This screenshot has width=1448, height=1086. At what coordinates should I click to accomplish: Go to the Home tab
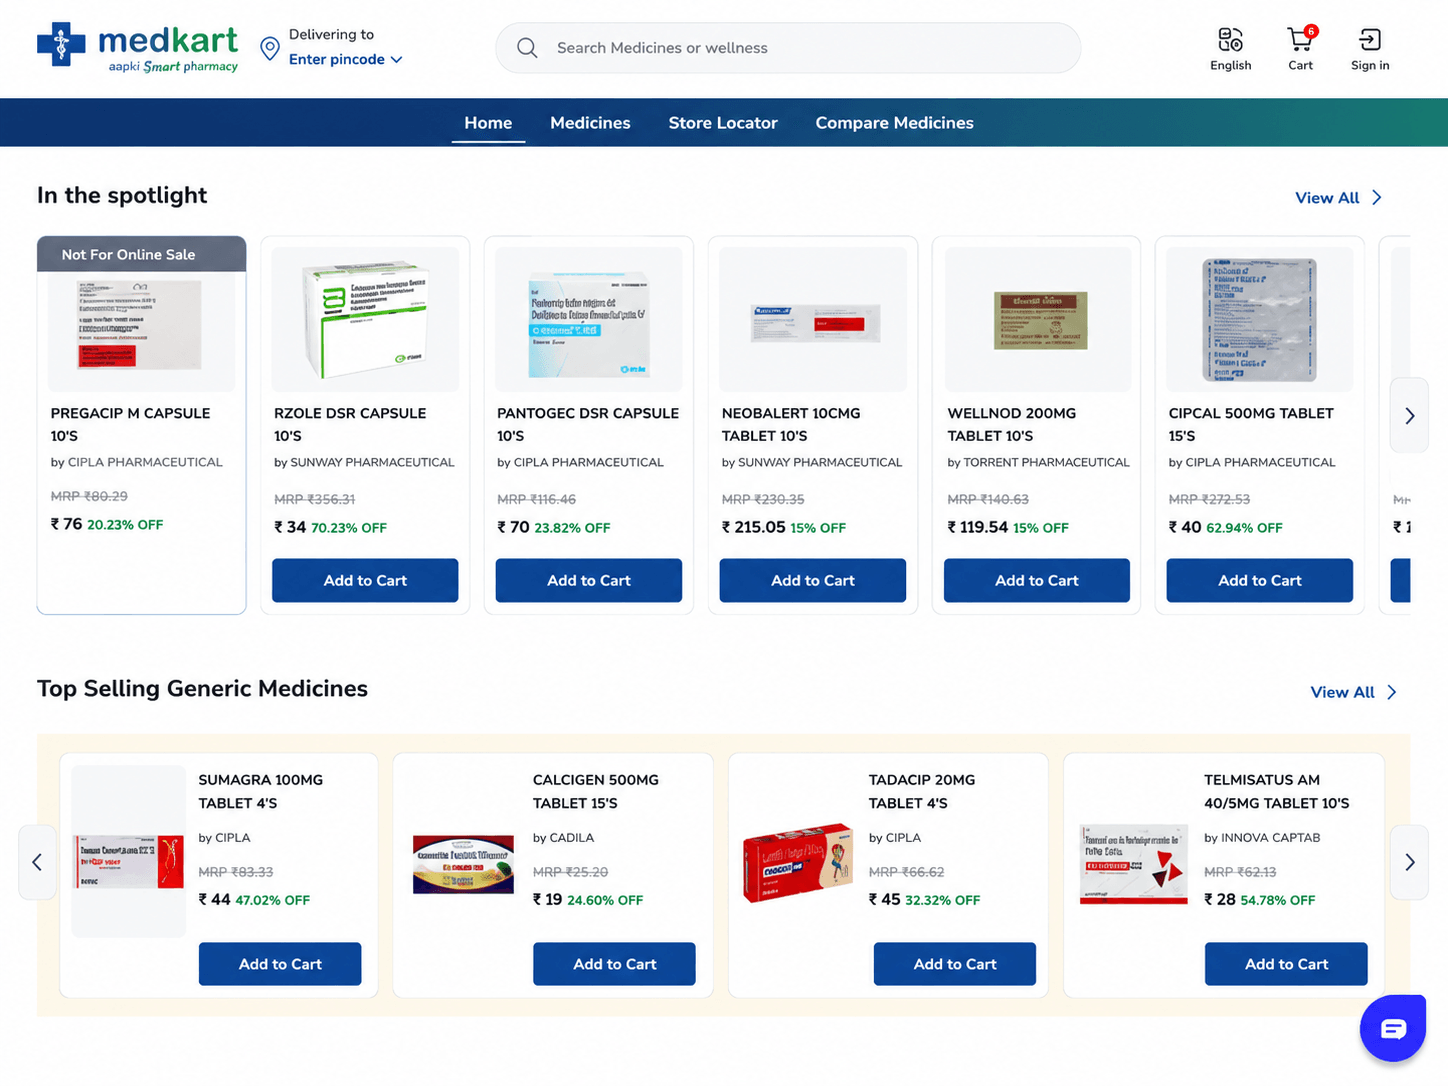tap(488, 123)
